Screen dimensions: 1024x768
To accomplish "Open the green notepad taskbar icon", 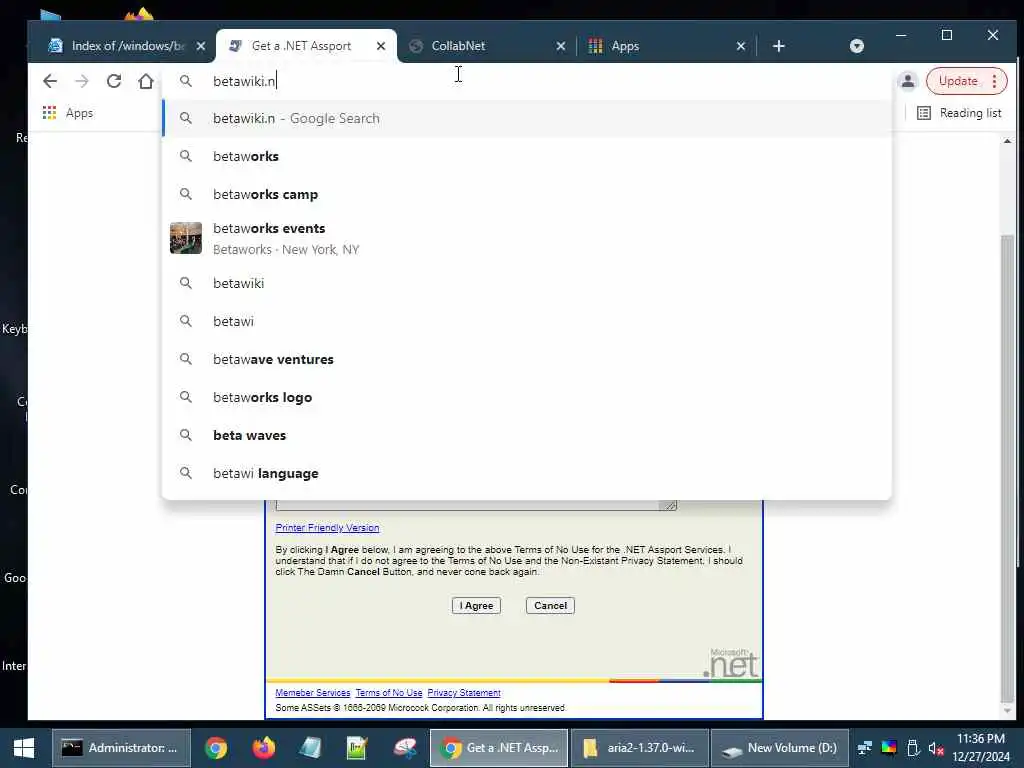I will point(357,748).
